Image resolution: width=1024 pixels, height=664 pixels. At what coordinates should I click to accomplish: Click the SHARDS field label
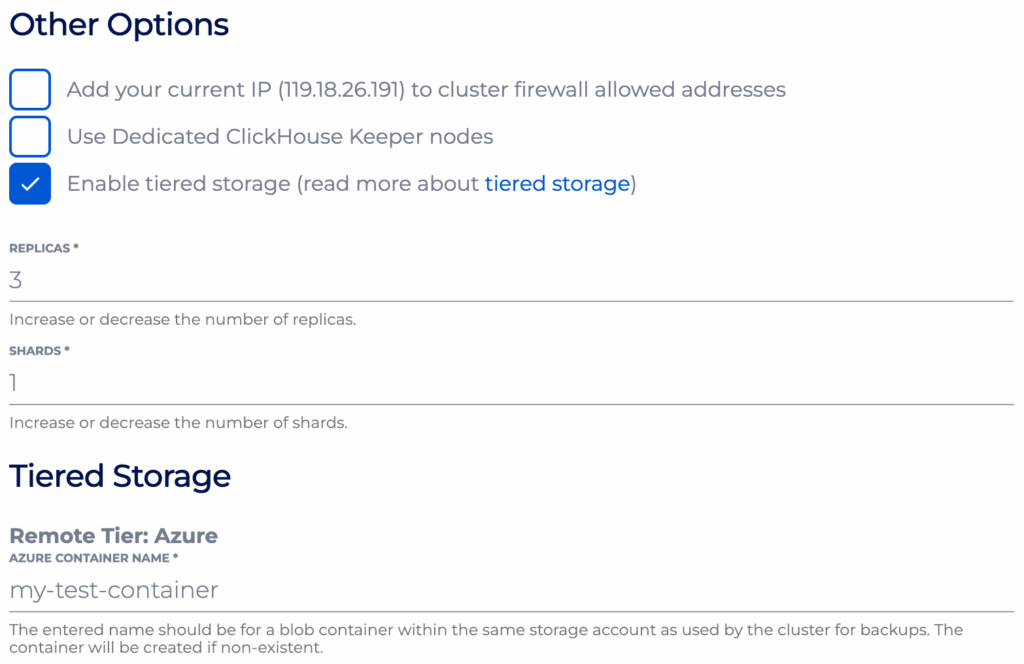[39, 351]
